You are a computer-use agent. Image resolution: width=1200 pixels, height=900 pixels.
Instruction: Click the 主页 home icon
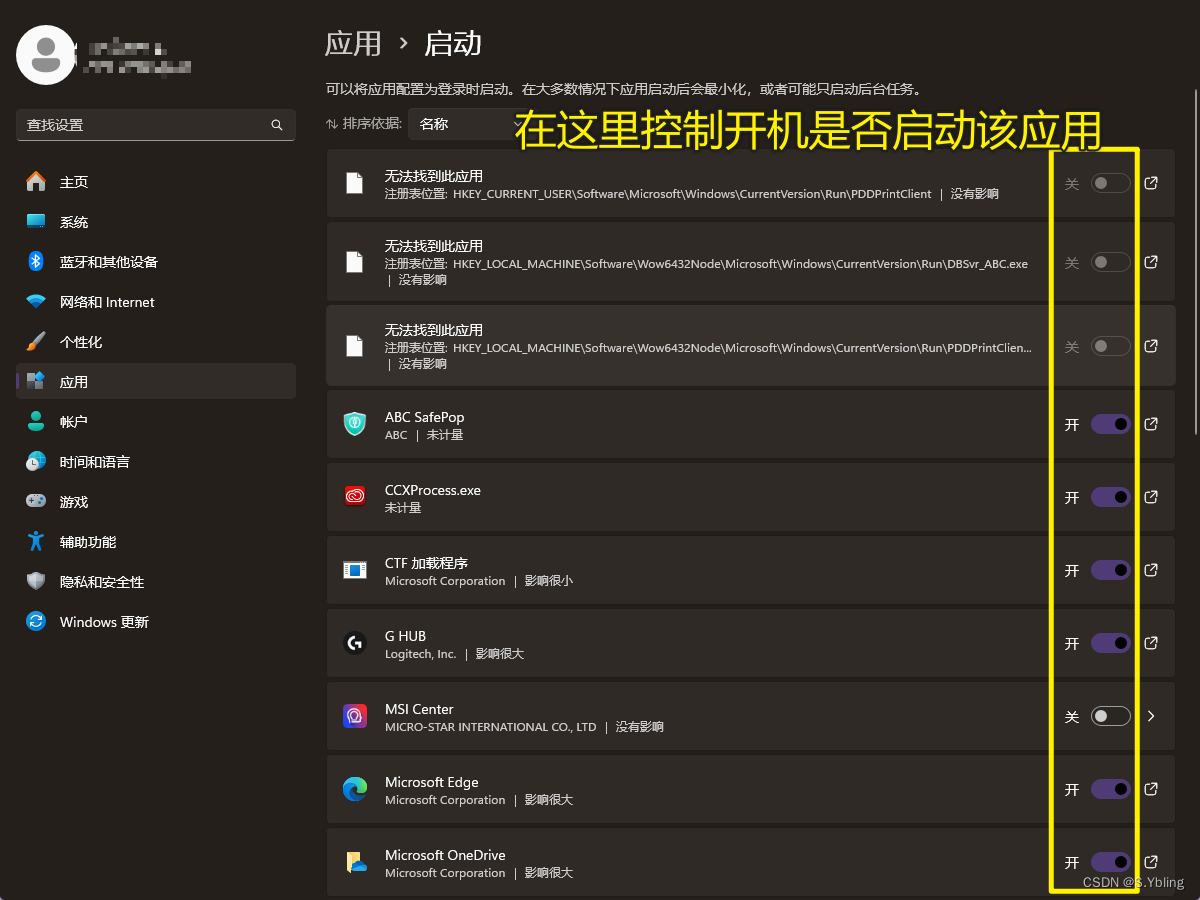[x=36, y=181]
